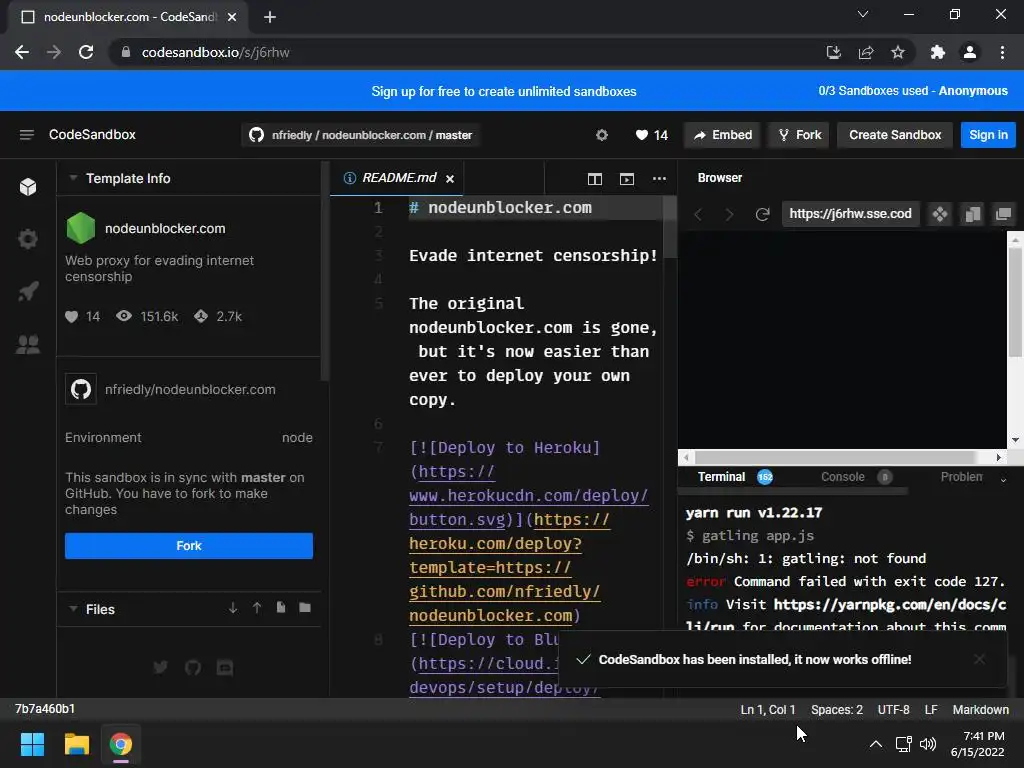1024x768 pixels.
Task: Open Deployment rocket icon in sidebar
Action: (28, 291)
